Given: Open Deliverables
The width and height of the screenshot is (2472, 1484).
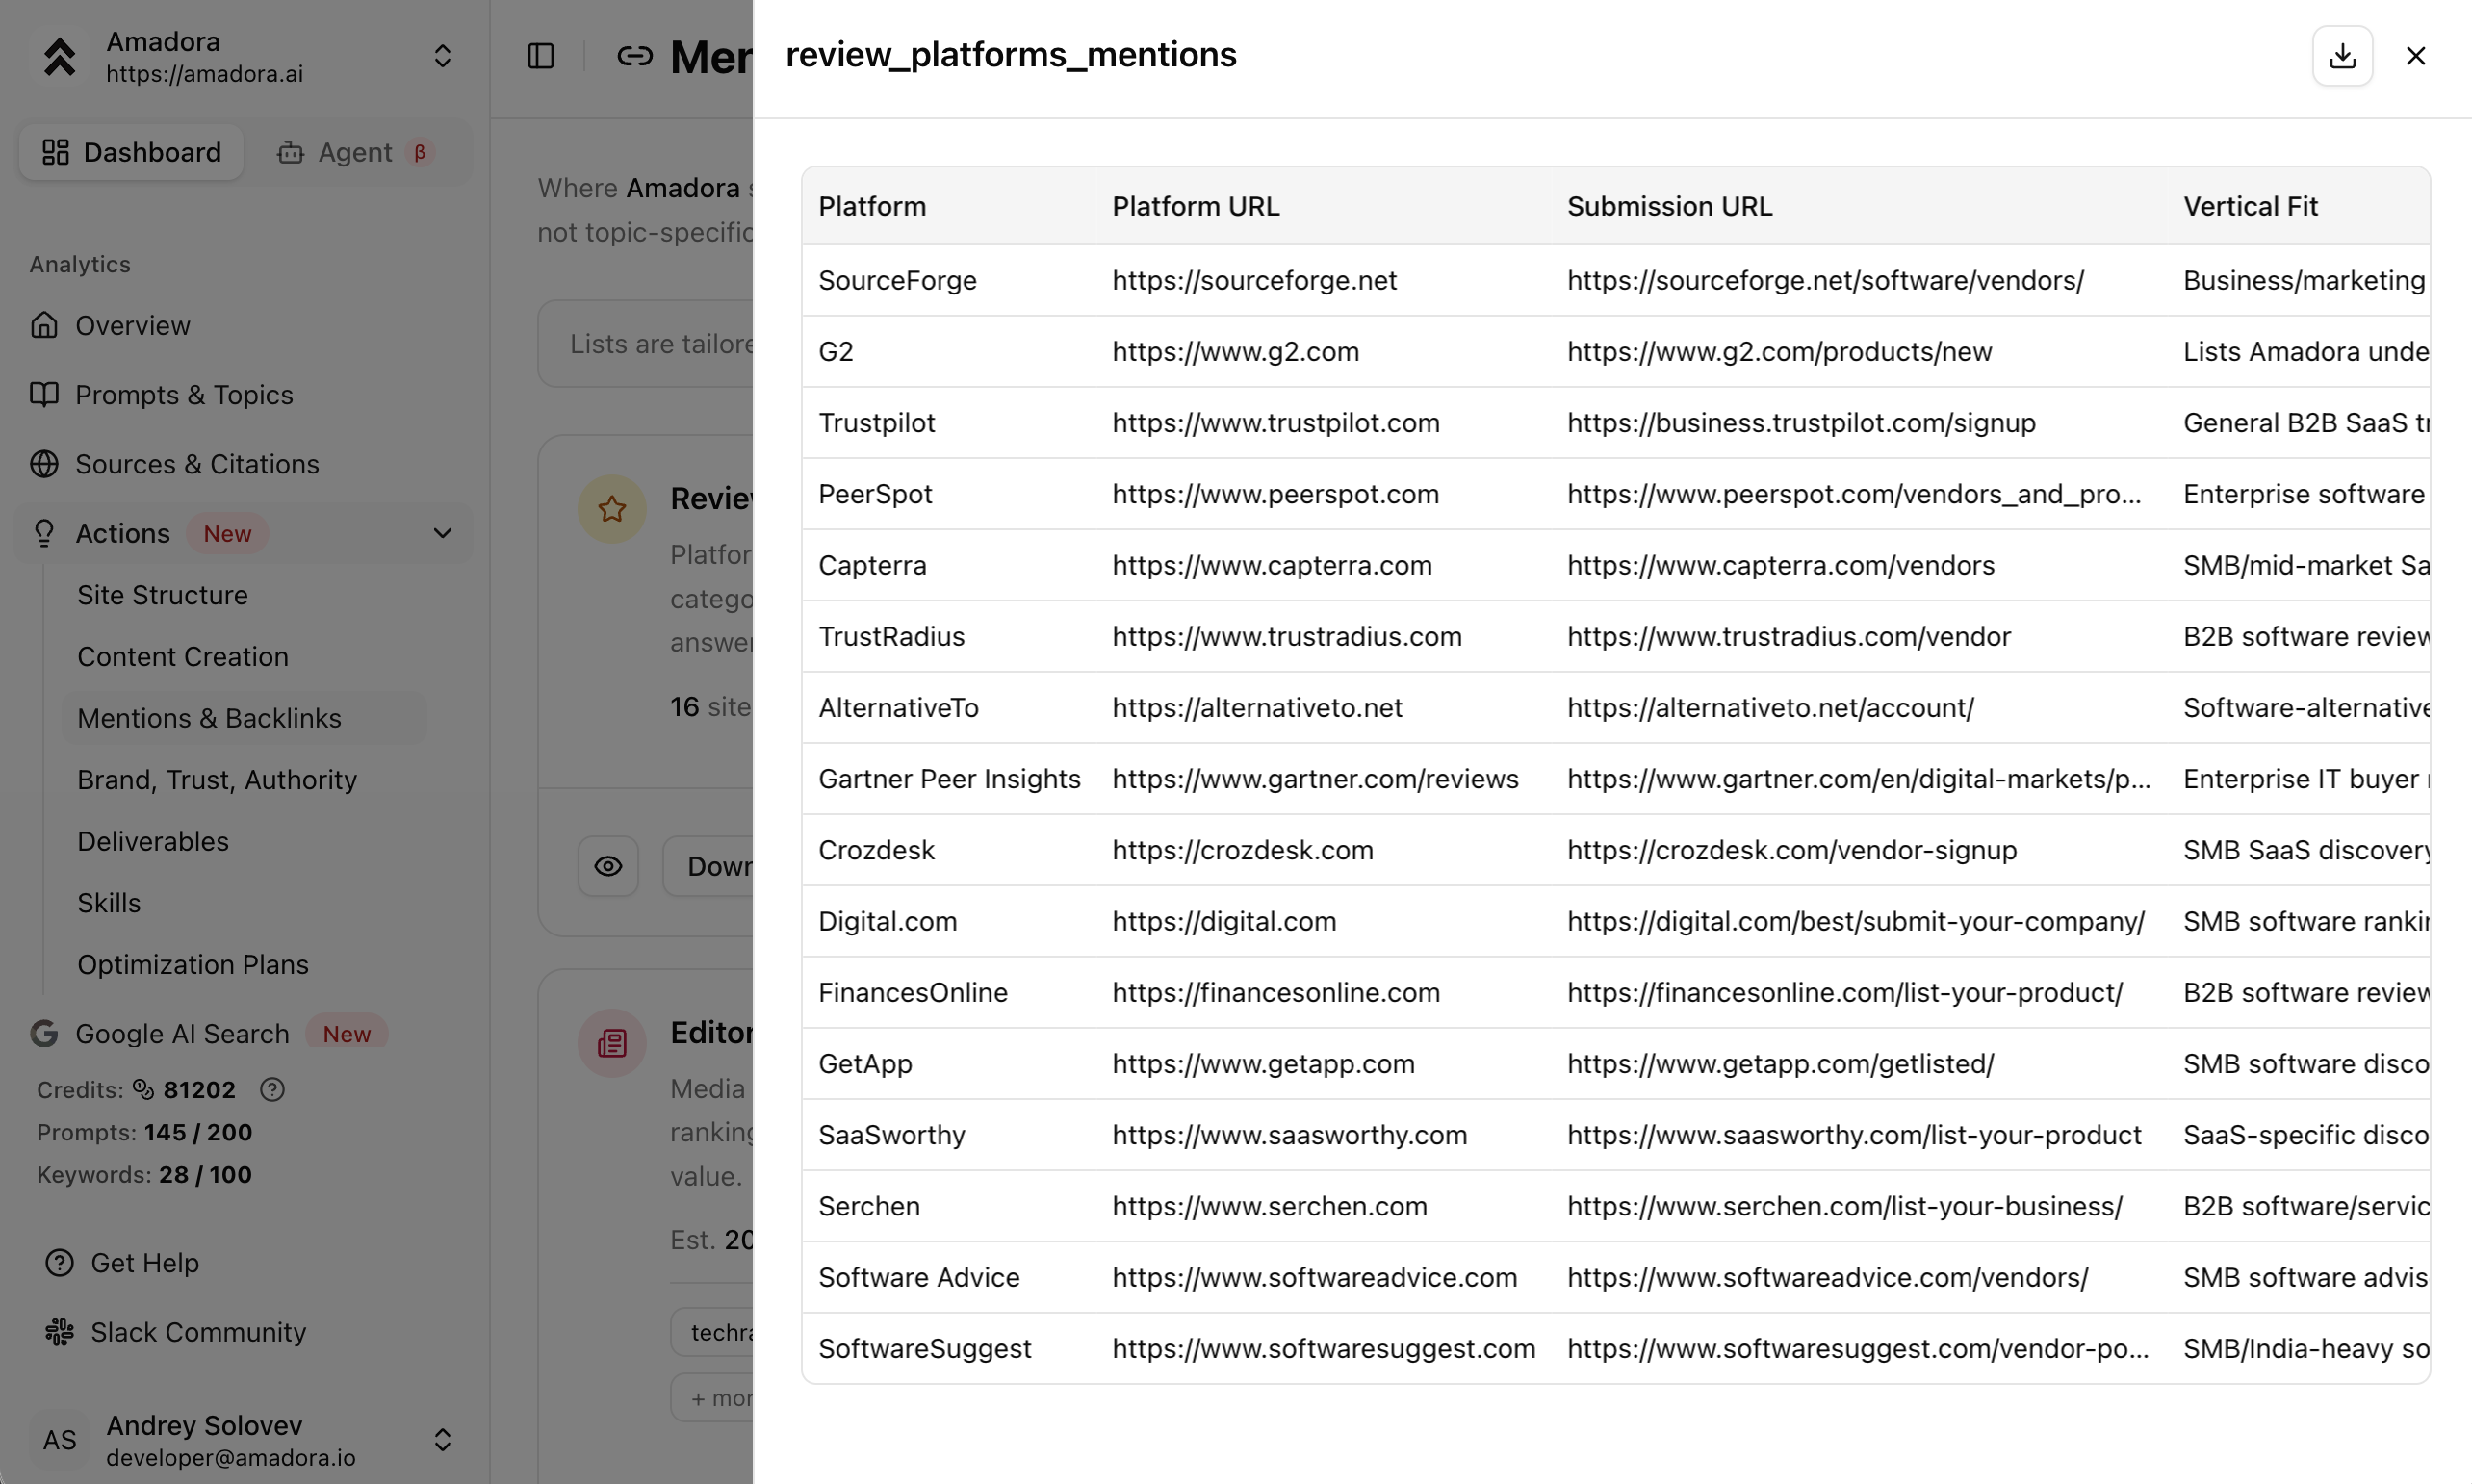Looking at the screenshot, I should [153, 841].
